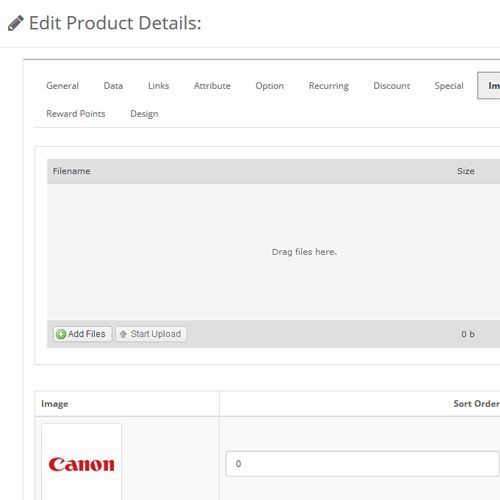Click the Drag files here drop area
This screenshot has height=500, width=500.
click(273, 252)
